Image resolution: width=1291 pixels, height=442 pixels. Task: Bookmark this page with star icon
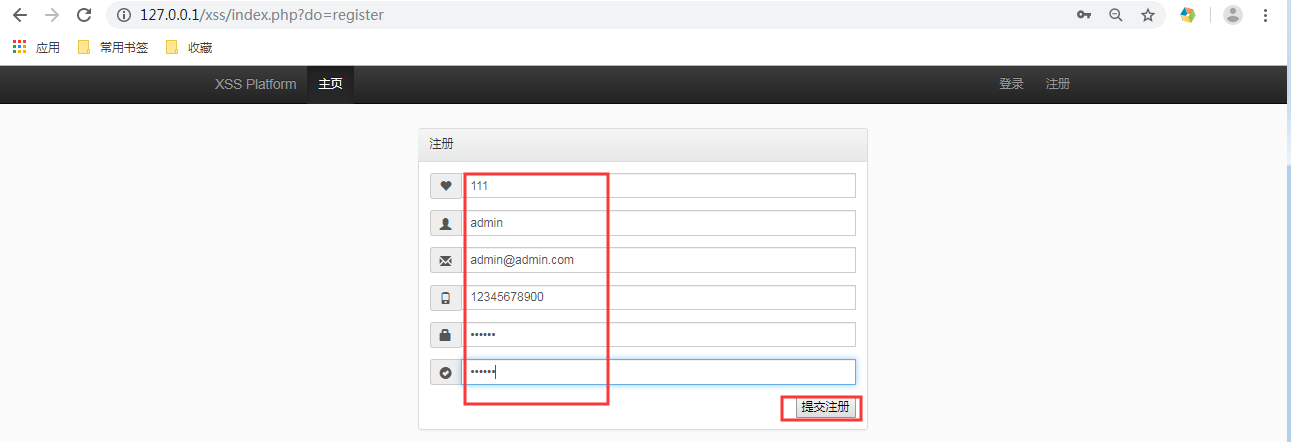(1148, 15)
